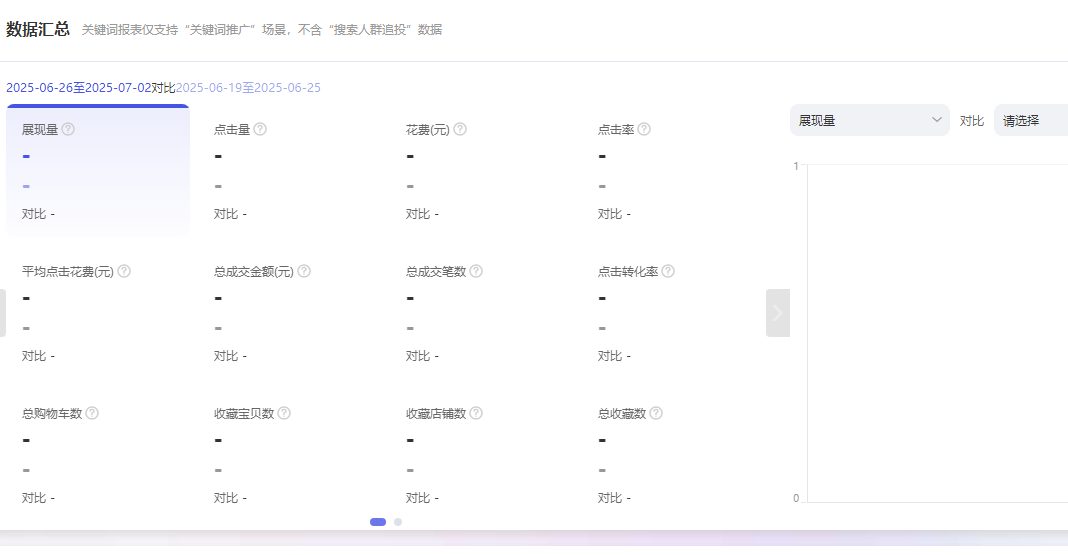Open the 请选择 comparison metric dropdown
Image resolution: width=1068 pixels, height=555 pixels.
1030,120
